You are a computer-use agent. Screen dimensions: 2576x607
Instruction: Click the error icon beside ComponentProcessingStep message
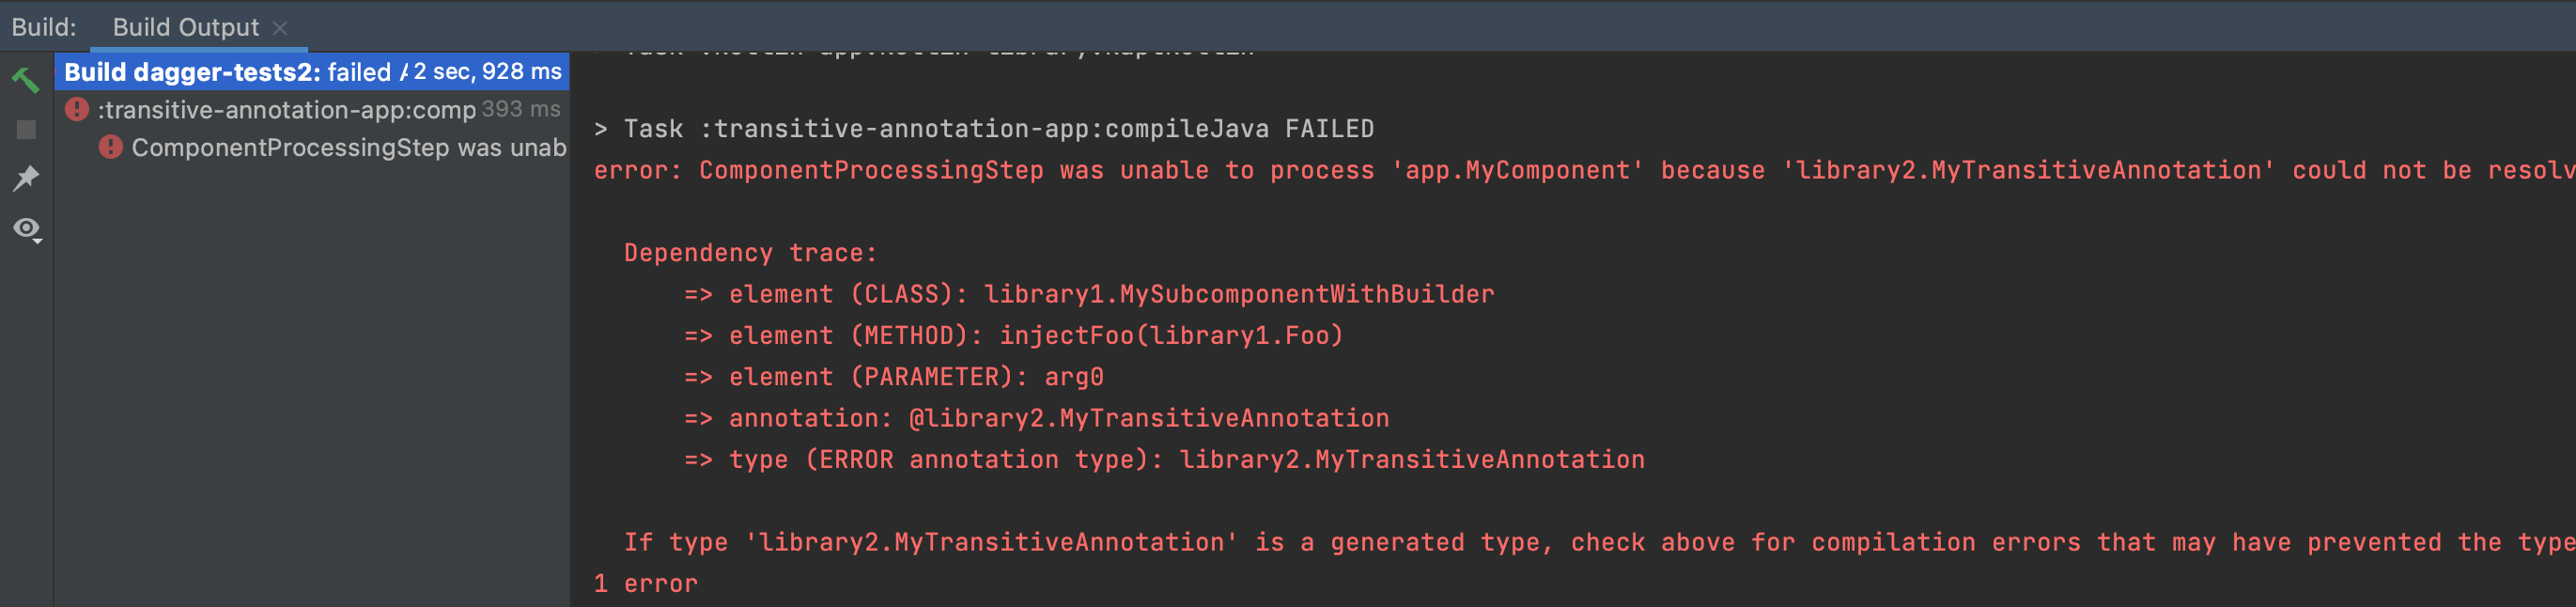coord(110,147)
